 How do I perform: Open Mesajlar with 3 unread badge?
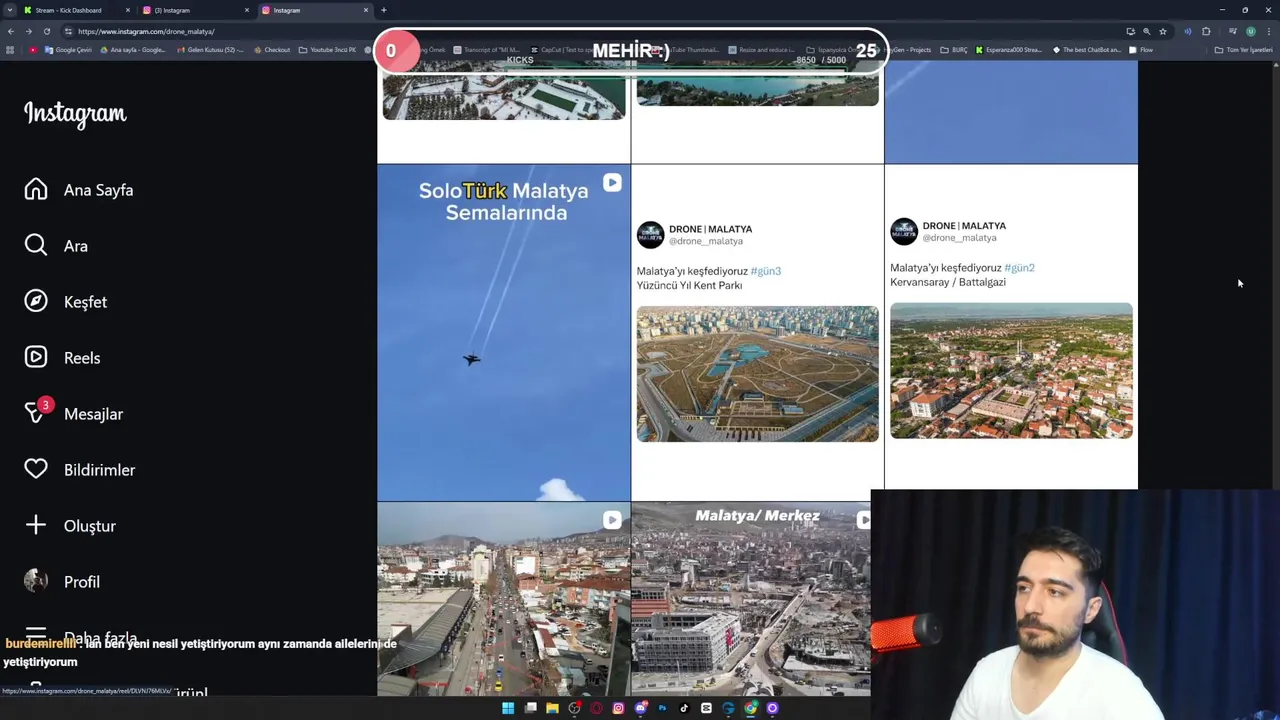tap(37, 412)
